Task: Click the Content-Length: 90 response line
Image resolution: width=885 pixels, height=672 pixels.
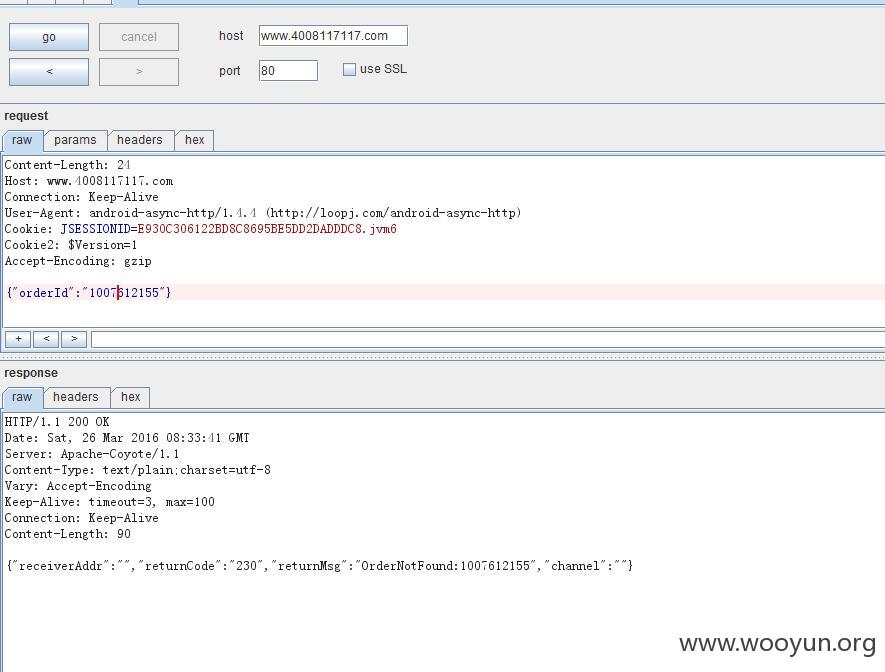Action: [67, 534]
